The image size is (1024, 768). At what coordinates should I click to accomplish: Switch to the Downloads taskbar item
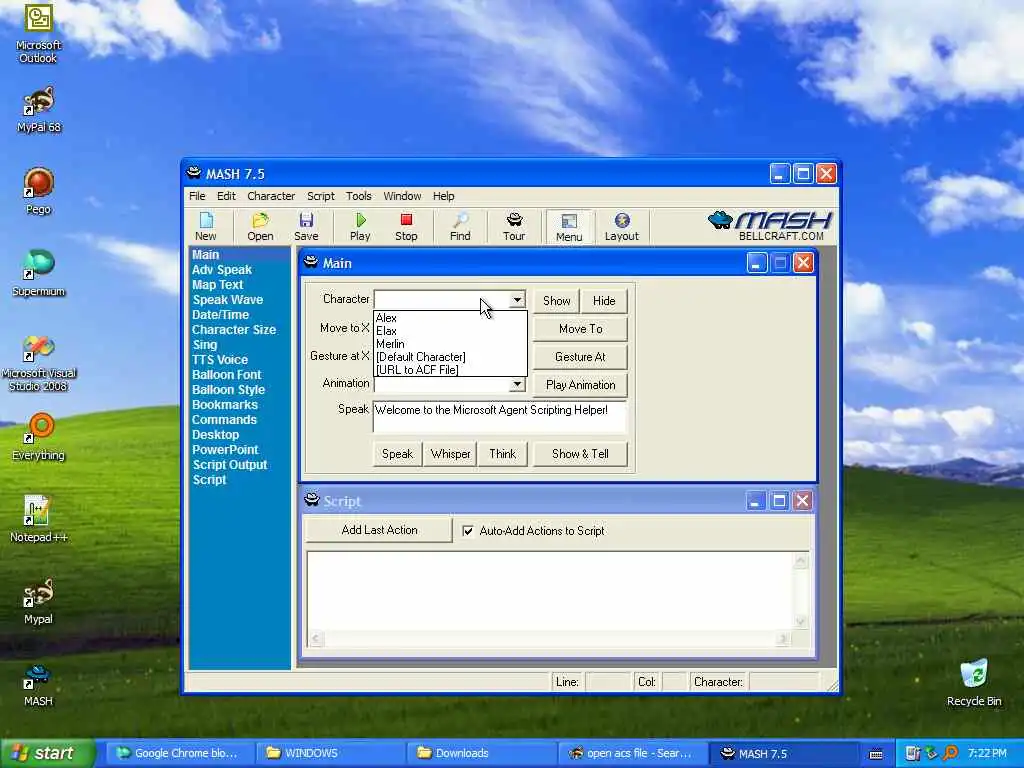coord(480,753)
